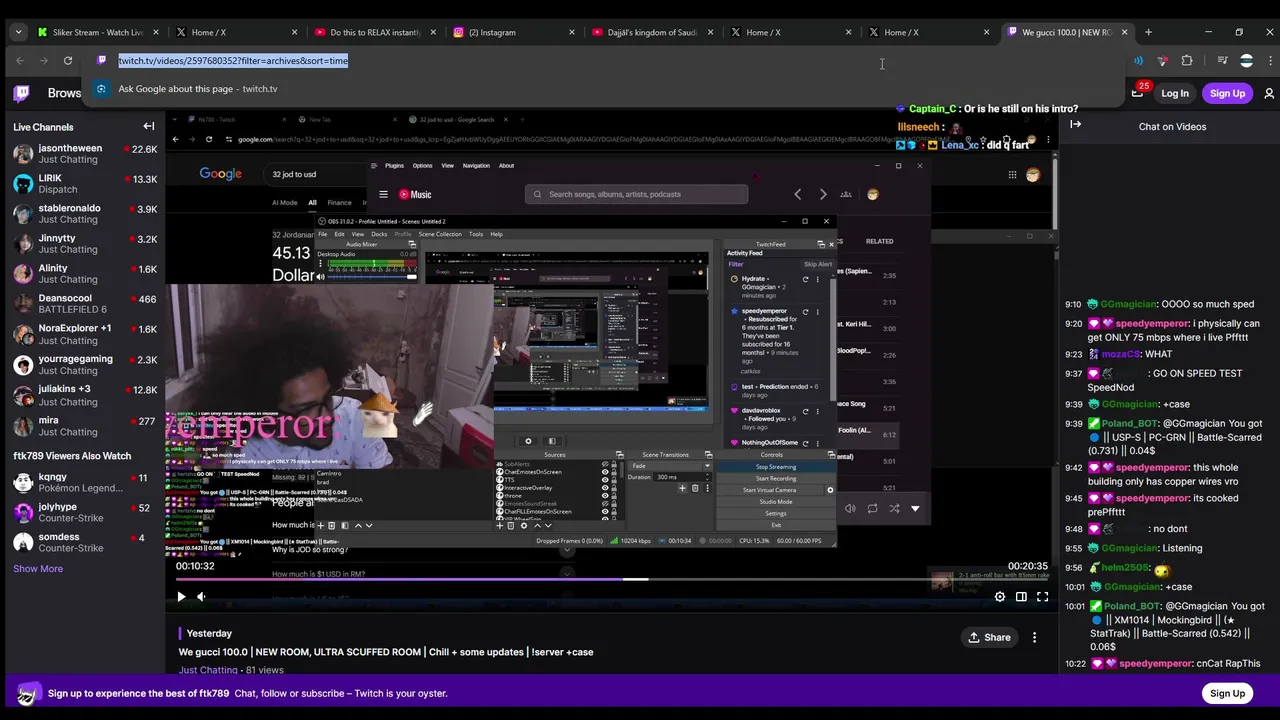Jump to chat timestamp 10:22

[1075, 663]
